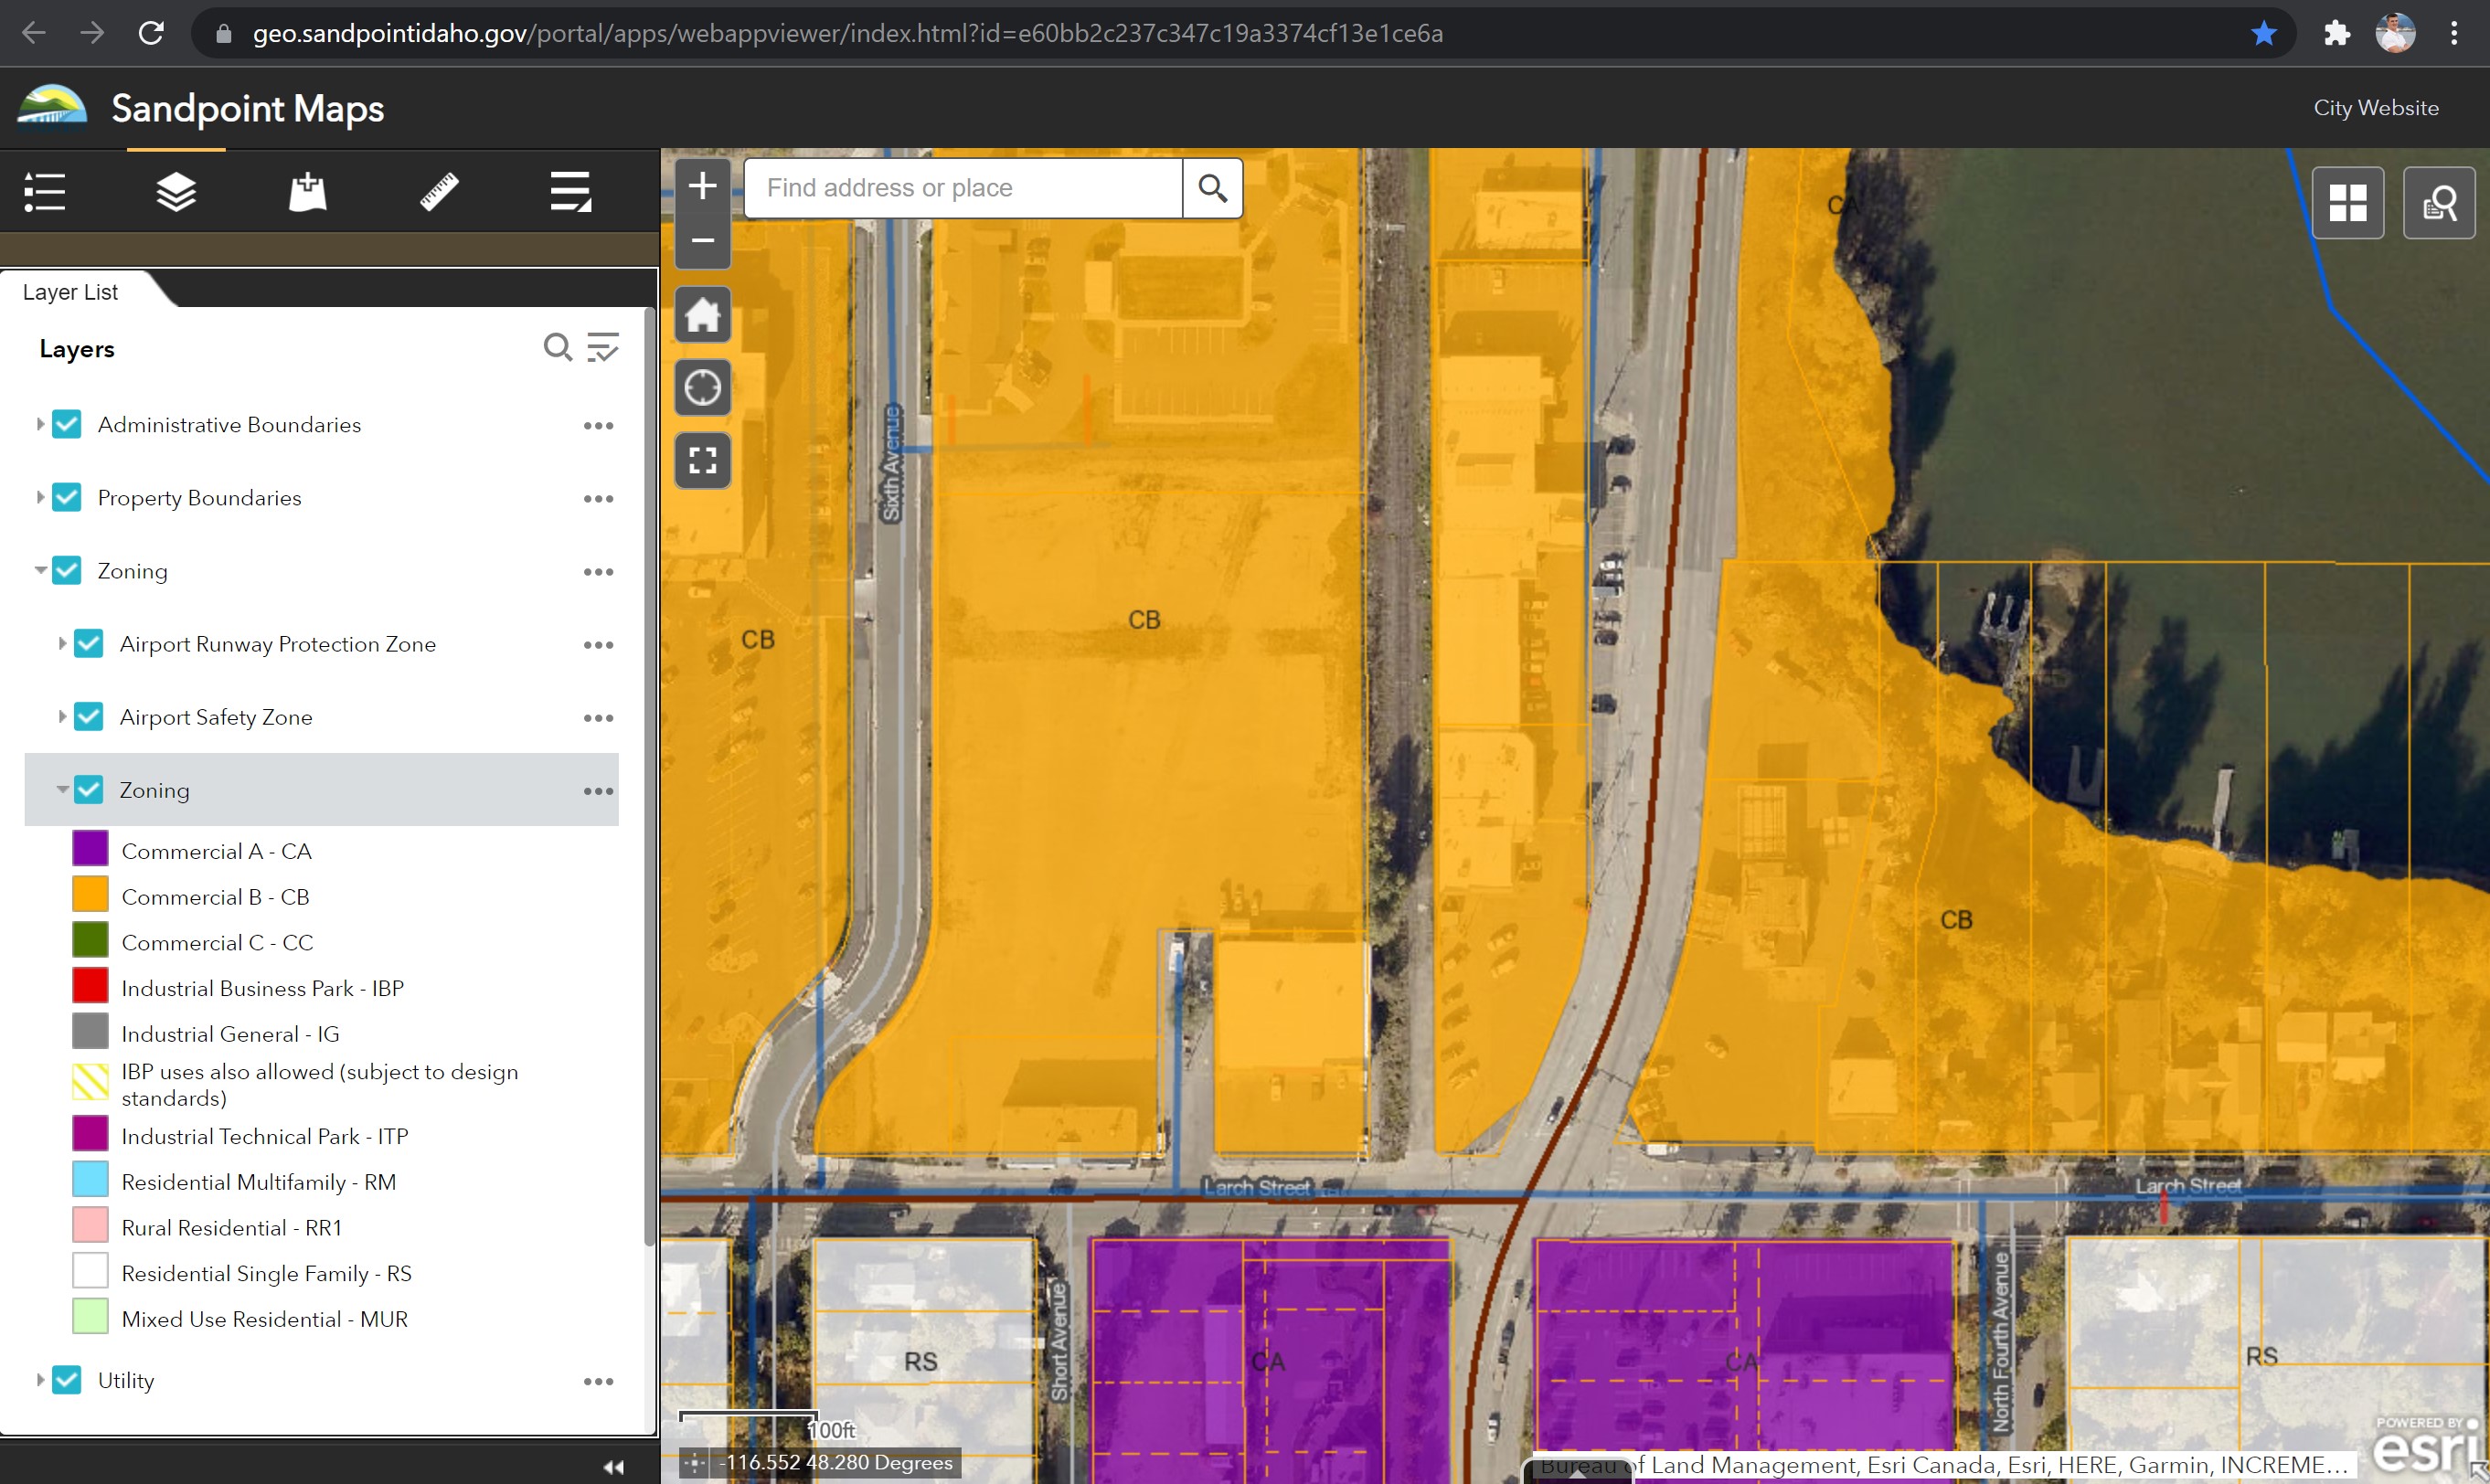Screen dimensions: 2490x1484
Task: Open the Layer List stack icon
Action: pyautogui.click(x=176, y=191)
